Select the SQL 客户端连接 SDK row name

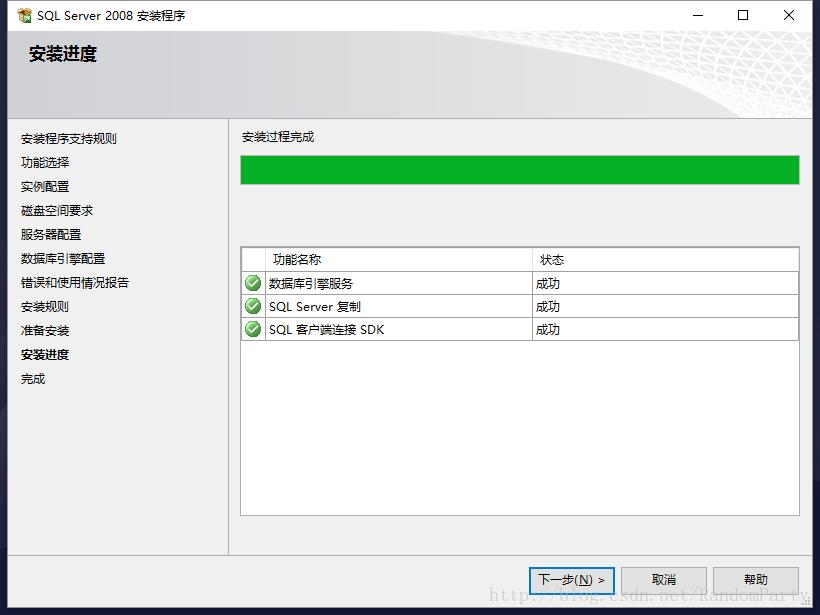tap(327, 329)
